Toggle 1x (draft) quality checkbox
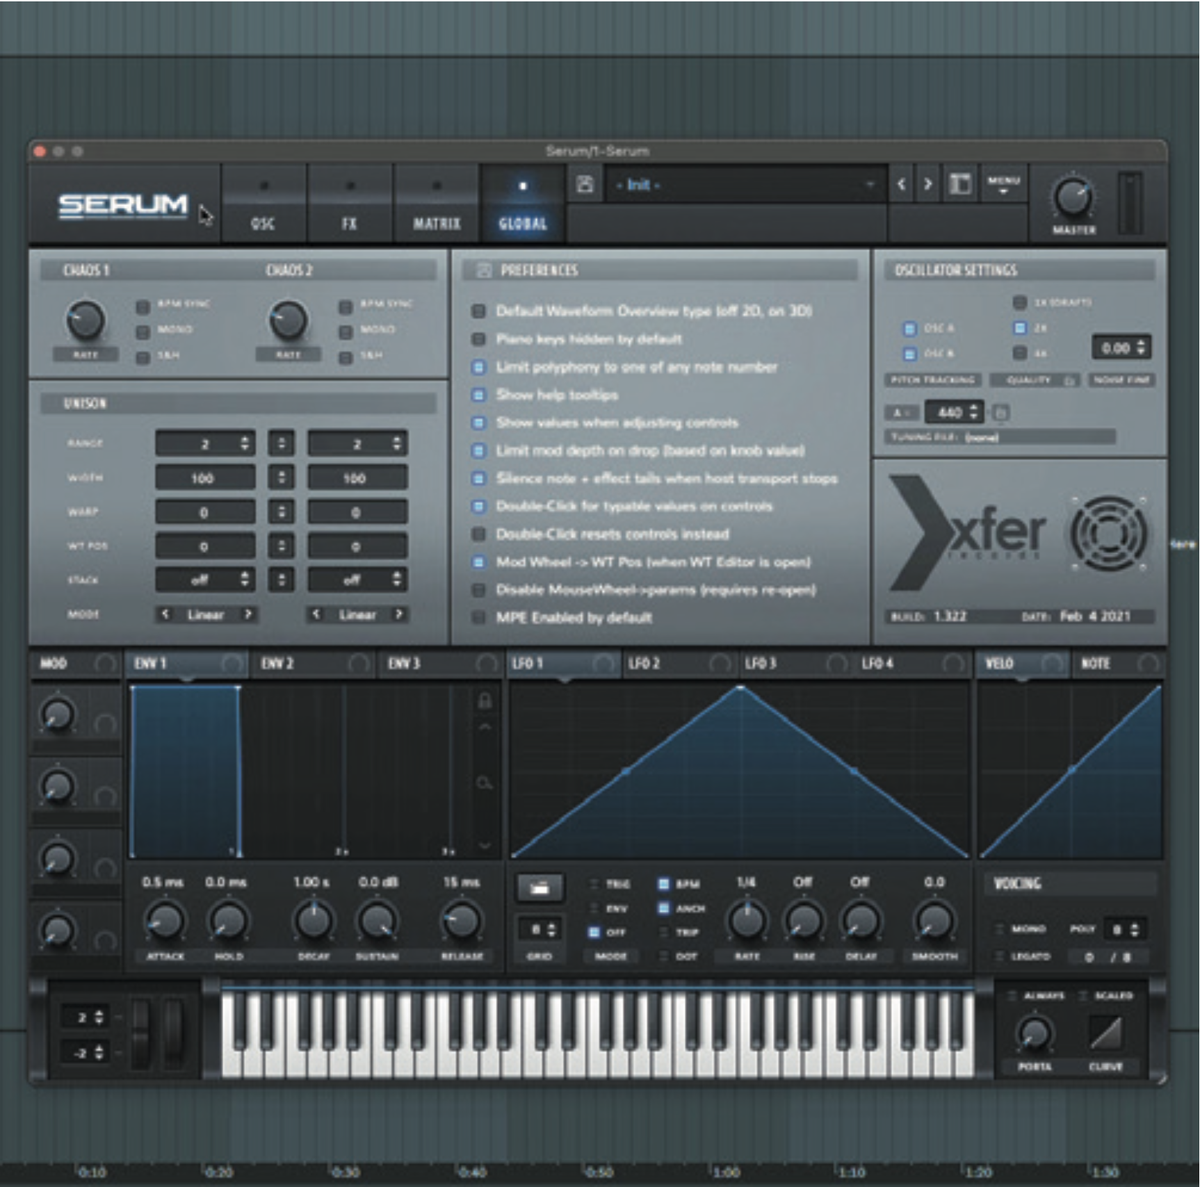The height and width of the screenshot is (1187, 1200). (1020, 302)
